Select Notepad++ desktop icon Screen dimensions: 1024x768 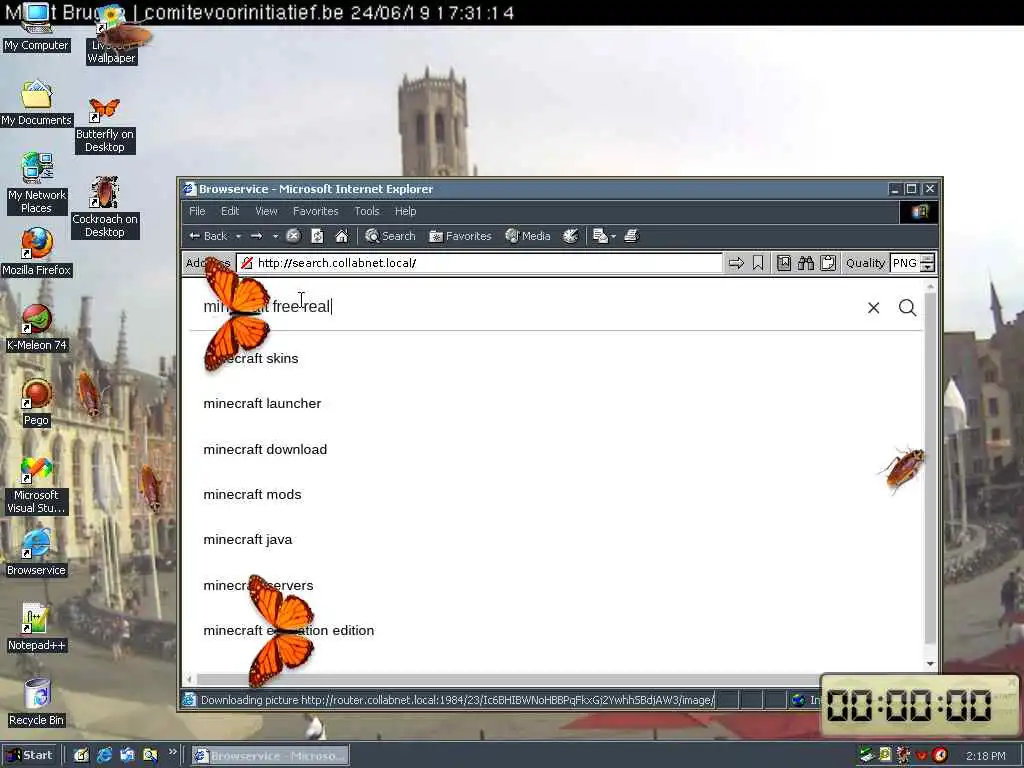(37, 628)
